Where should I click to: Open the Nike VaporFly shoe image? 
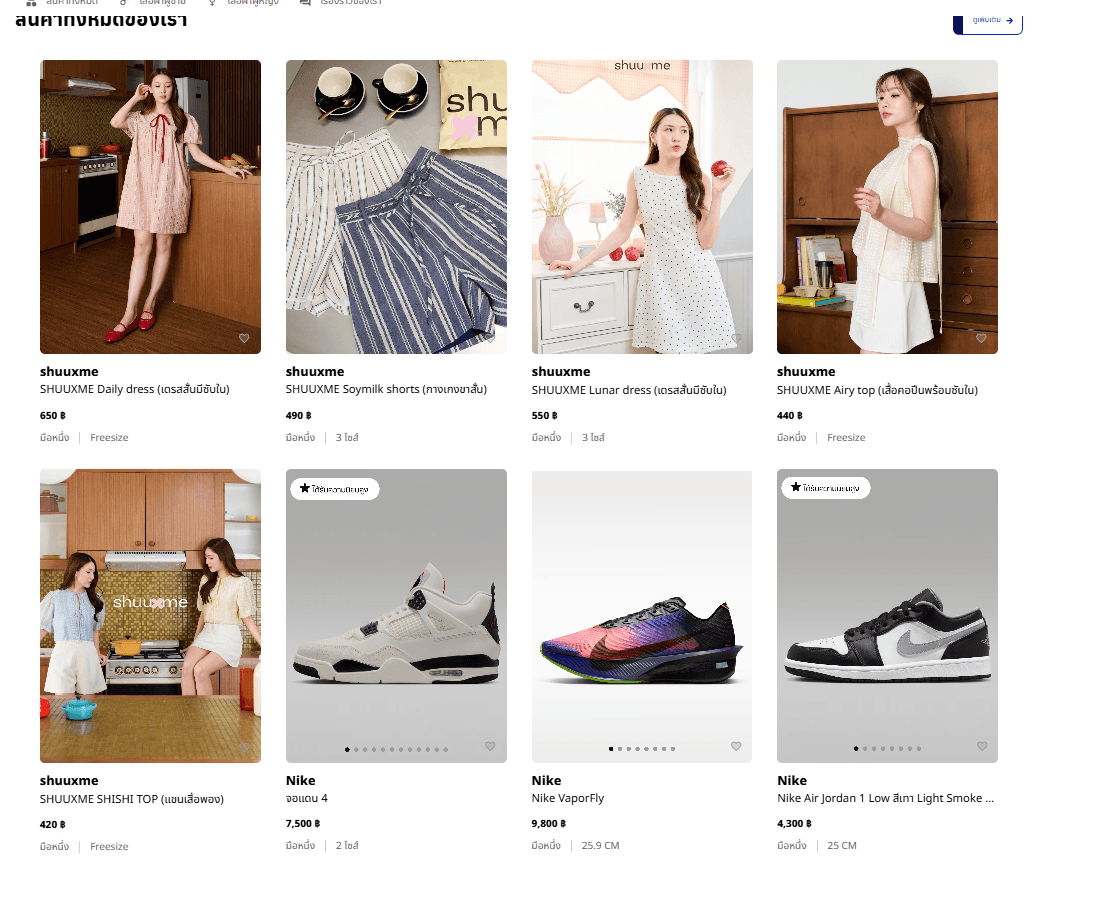(x=642, y=616)
